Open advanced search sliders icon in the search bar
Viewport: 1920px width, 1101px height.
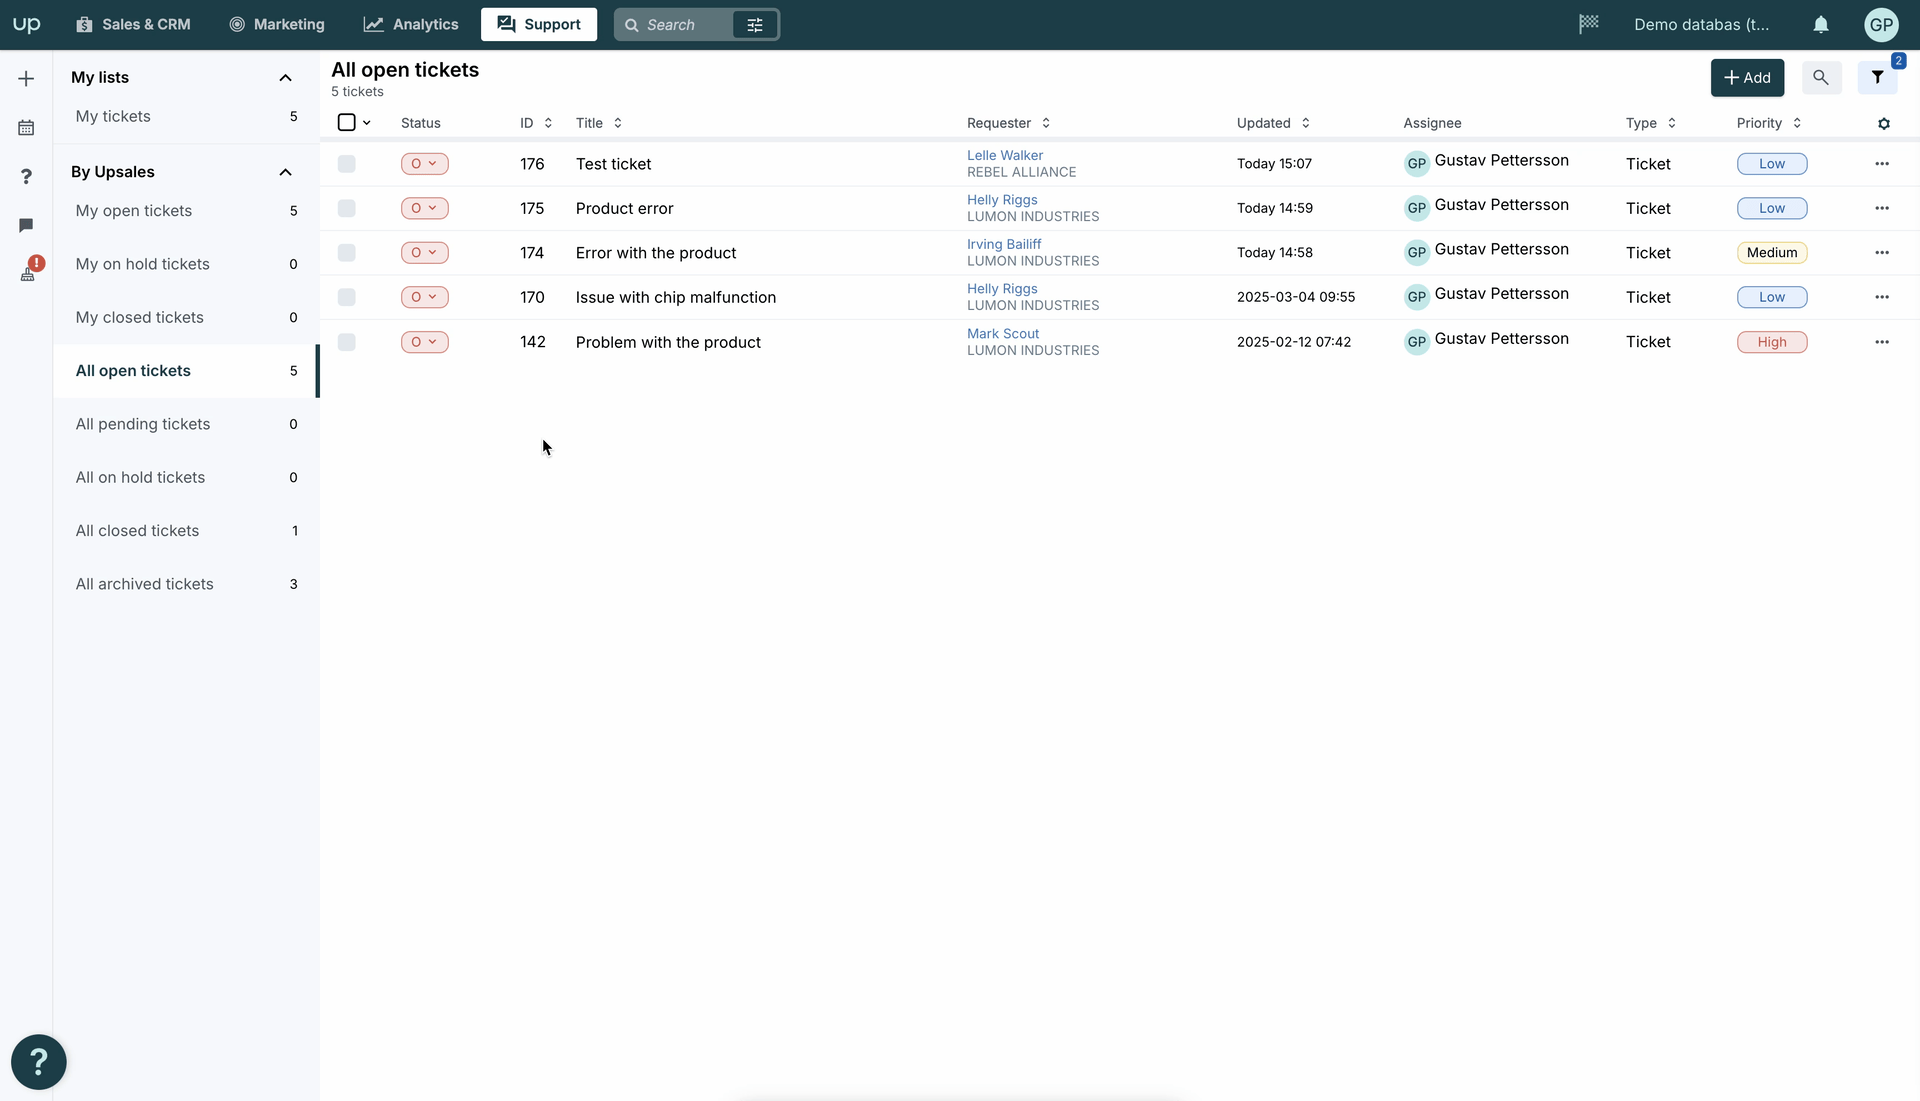(x=755, y=24)
